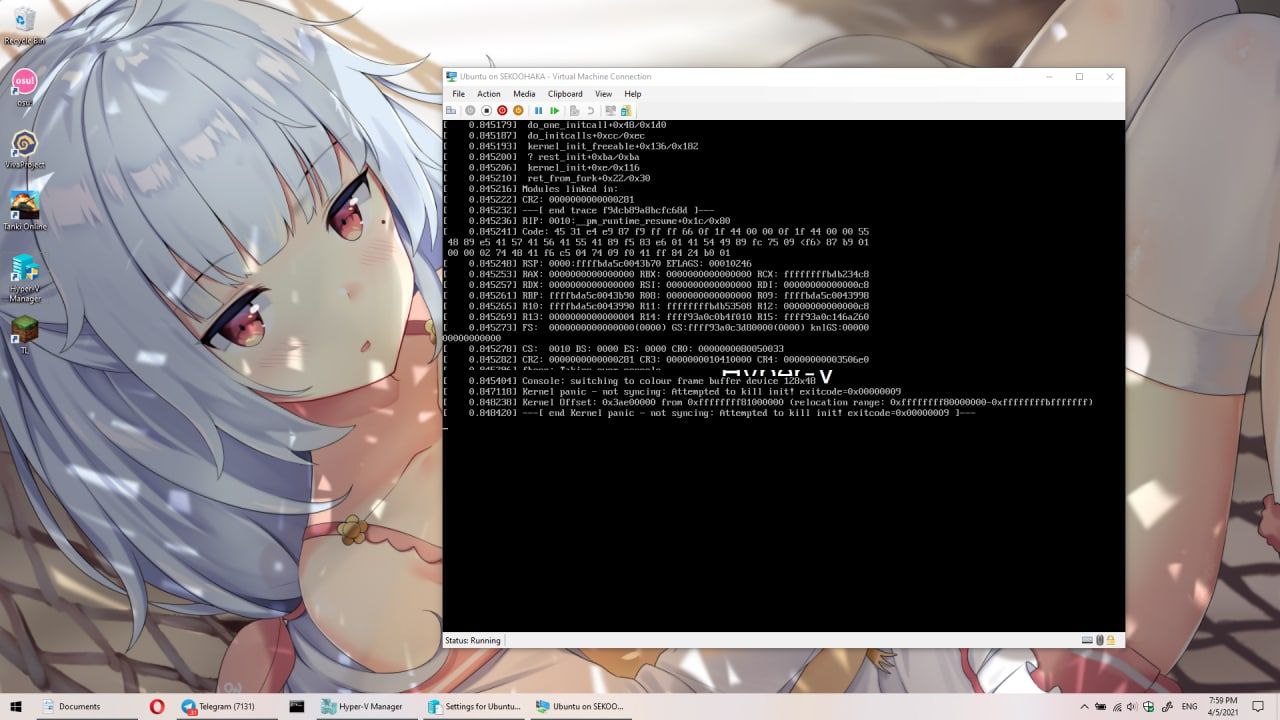
Task: Click the Checkpoint toolbar icon
Action: tap(574, 110)
